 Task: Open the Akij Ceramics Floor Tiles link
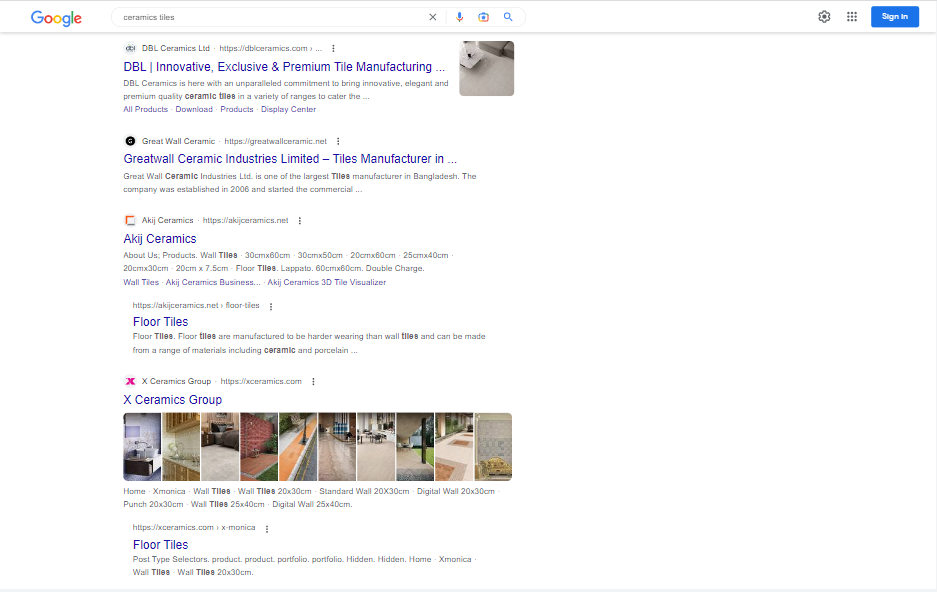tap(160, 321)
